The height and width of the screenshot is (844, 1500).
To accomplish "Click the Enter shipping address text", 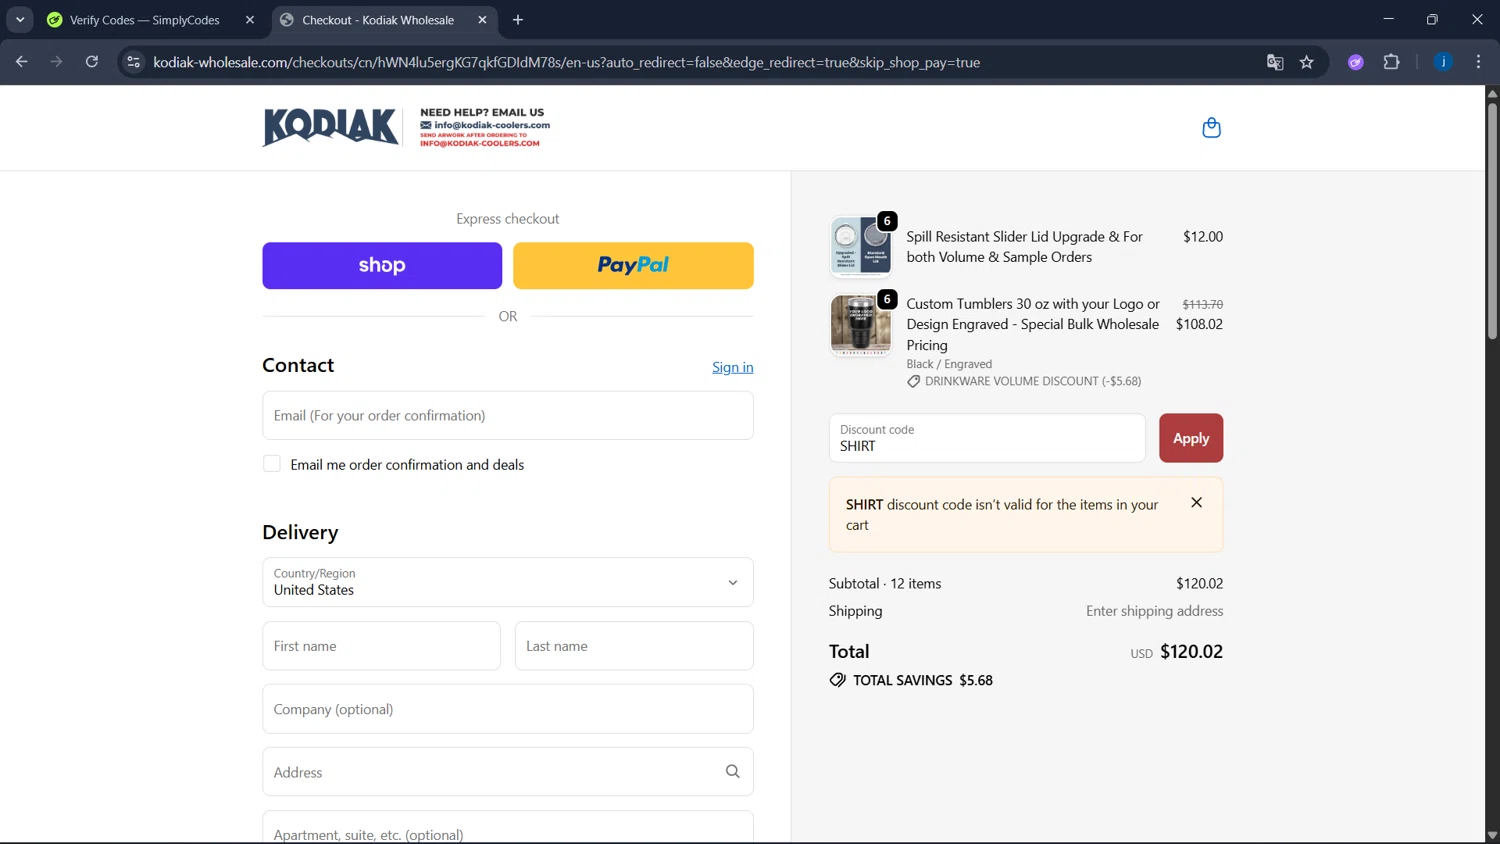I will [x=1154, y=611].
